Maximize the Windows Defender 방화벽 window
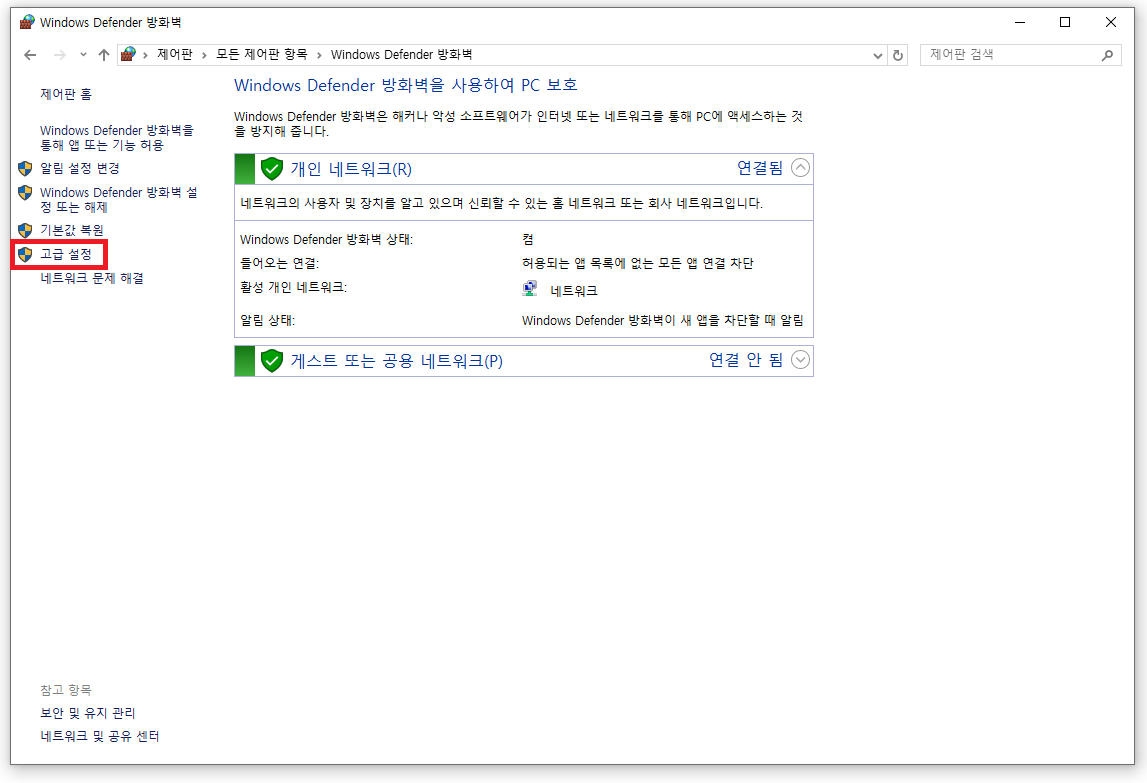 click(1065, 23)
